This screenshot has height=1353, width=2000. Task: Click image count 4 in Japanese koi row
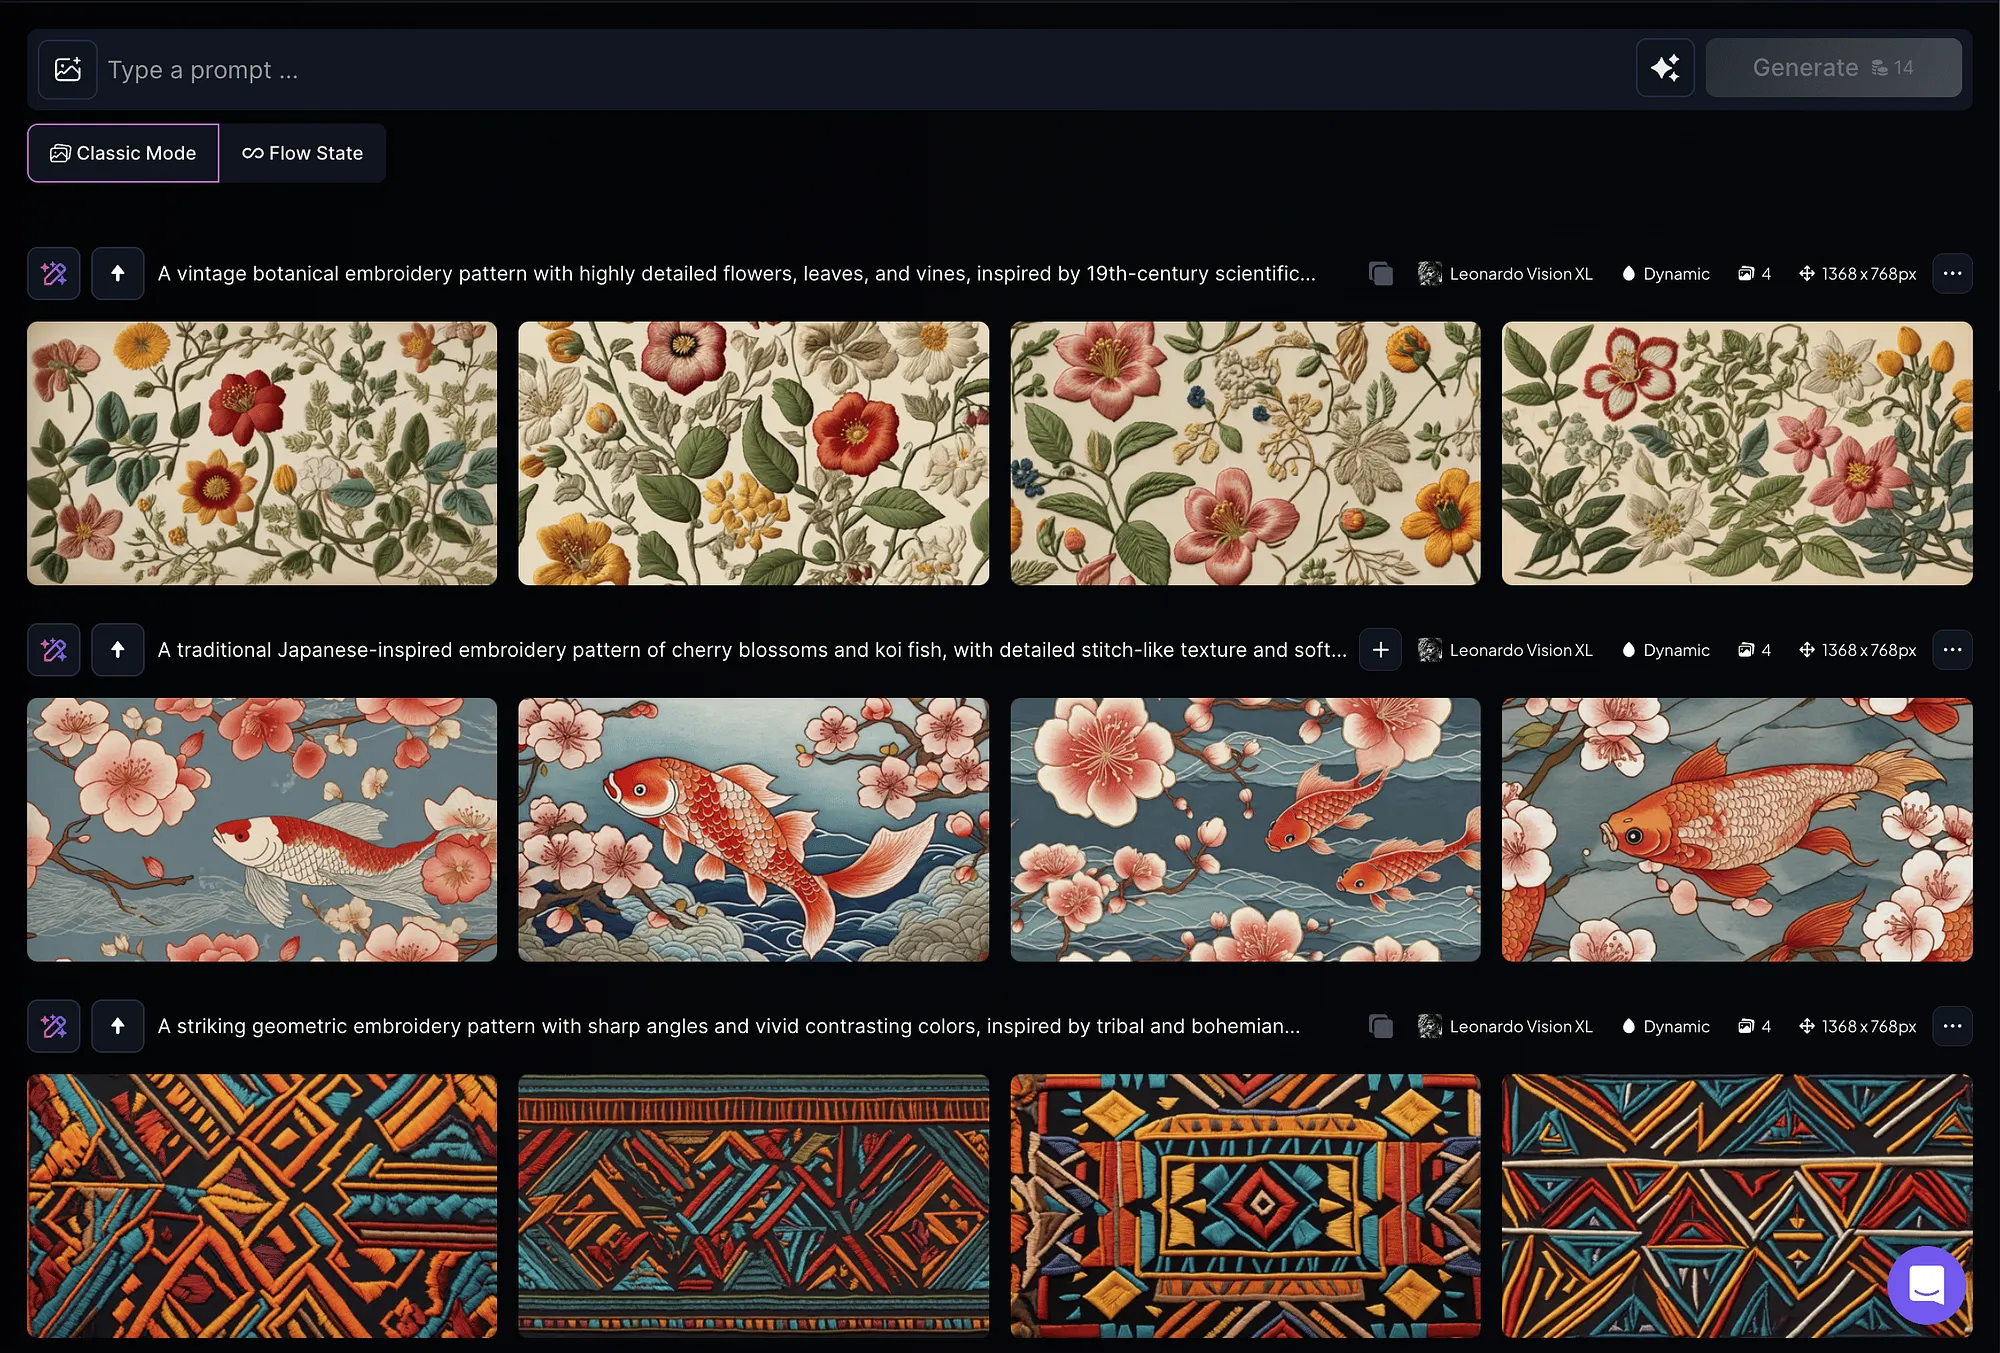[1755, 650]
